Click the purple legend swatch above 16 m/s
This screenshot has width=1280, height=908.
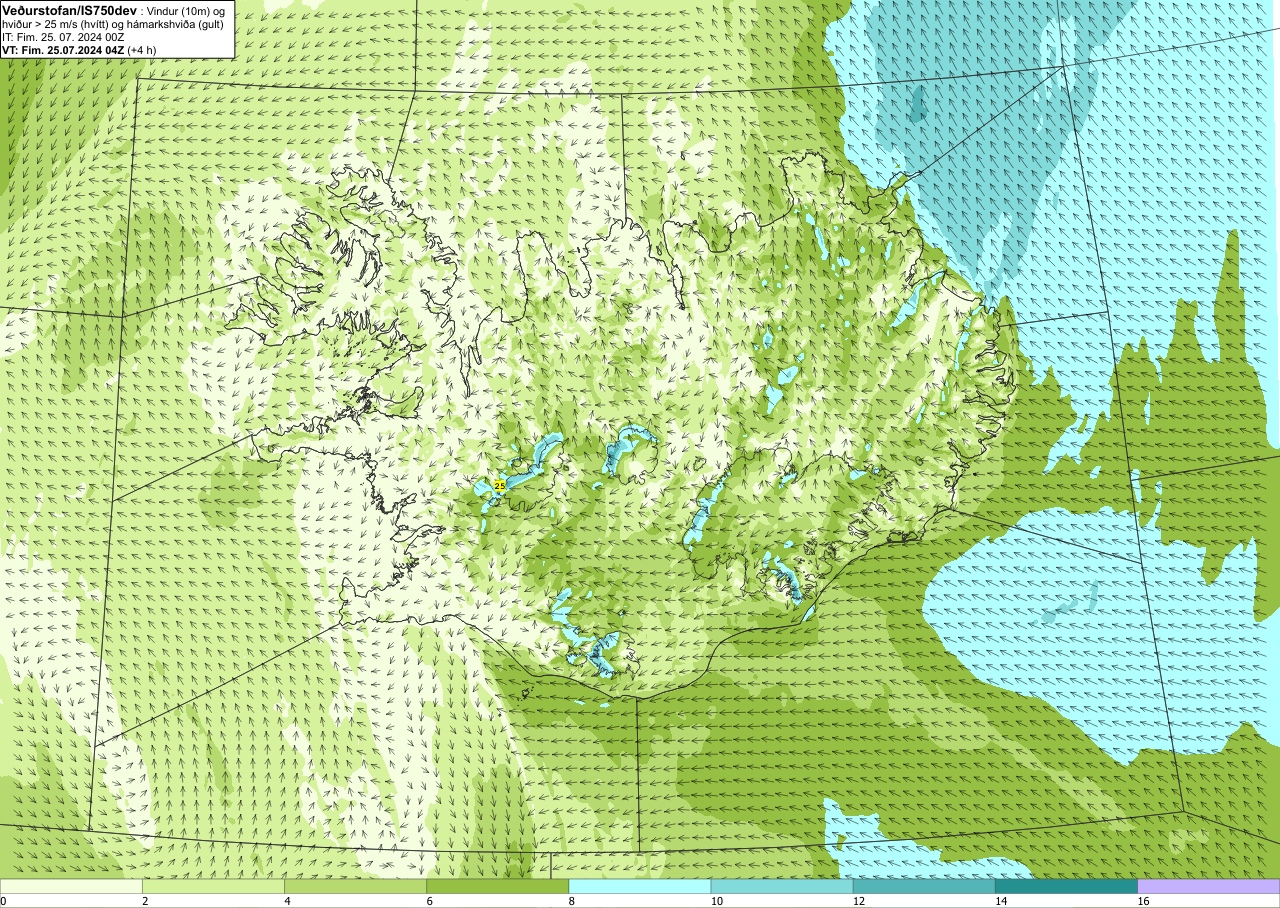click(1209, 886)
